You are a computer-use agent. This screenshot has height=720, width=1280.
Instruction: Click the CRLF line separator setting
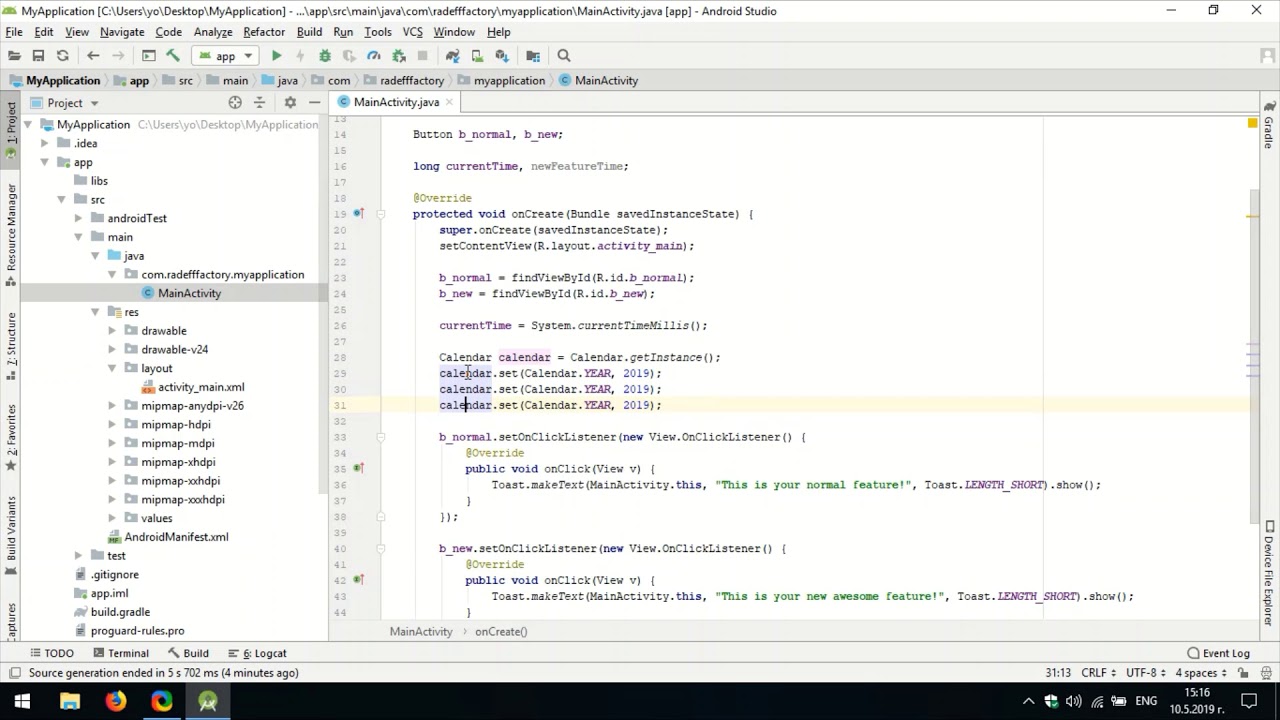click(1098, 673)
